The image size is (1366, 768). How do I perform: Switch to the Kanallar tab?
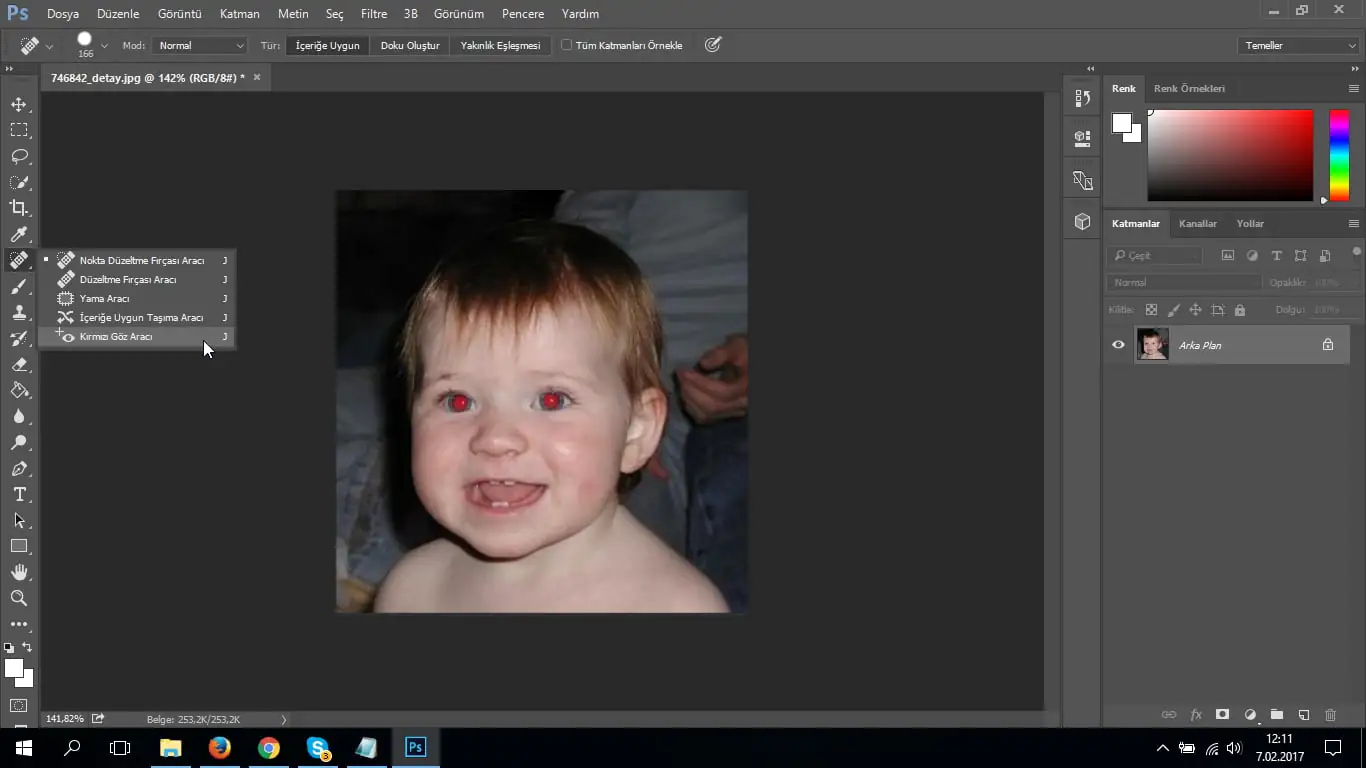pyautogui.click(x=1197, y=224)
